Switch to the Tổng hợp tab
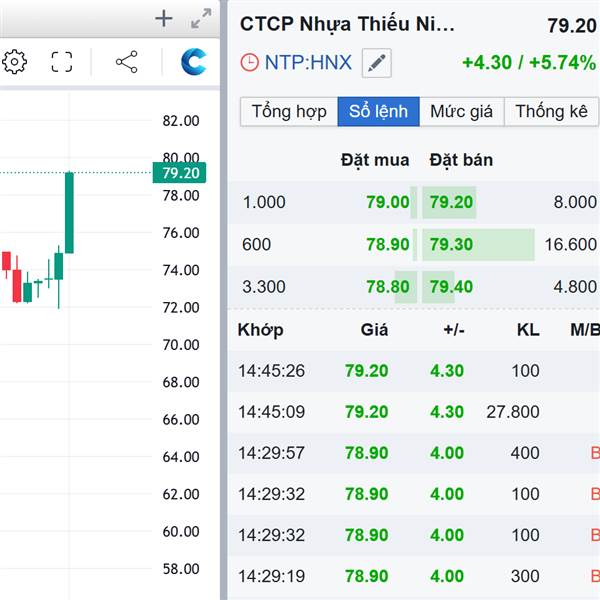600x600 pixels. (289, 111)
